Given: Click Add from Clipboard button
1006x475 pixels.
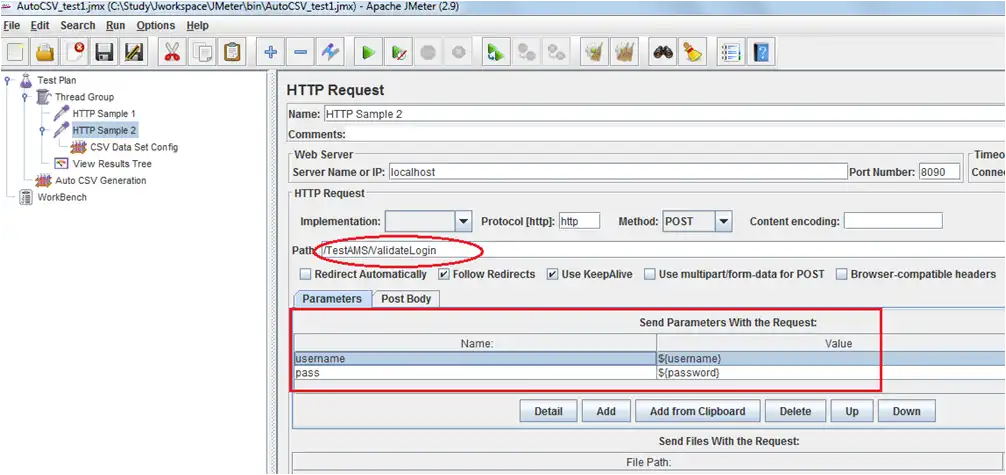Looking at the screenshot, I should pos(697,411).
